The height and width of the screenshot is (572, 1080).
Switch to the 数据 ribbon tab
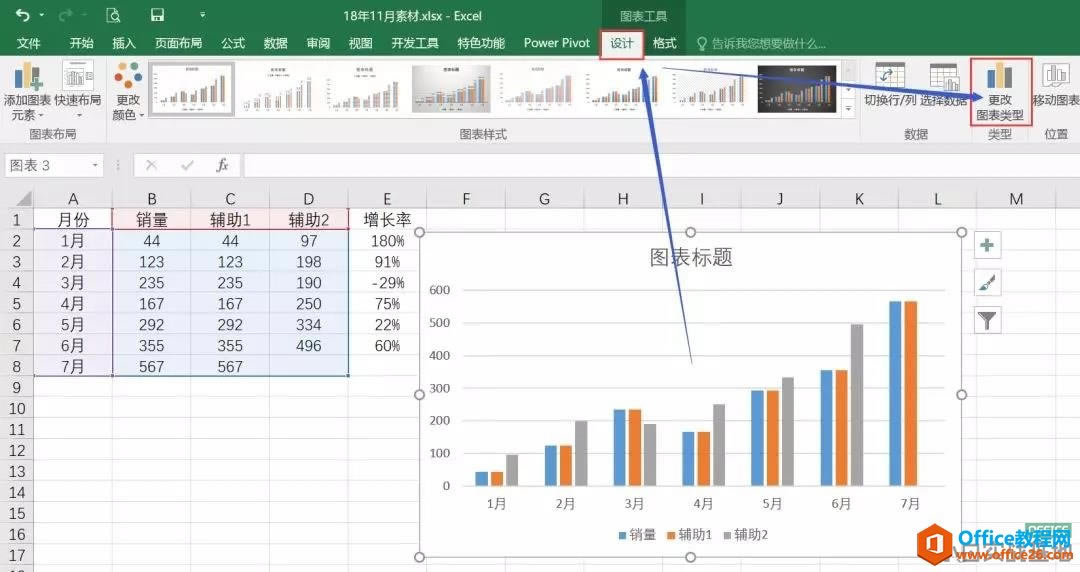[276, 43]
